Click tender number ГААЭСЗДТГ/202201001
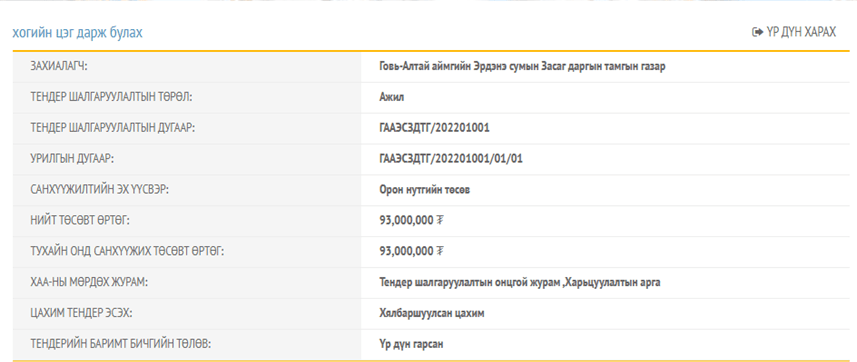Viewport: 857px width, 362px height. (435, 129)
